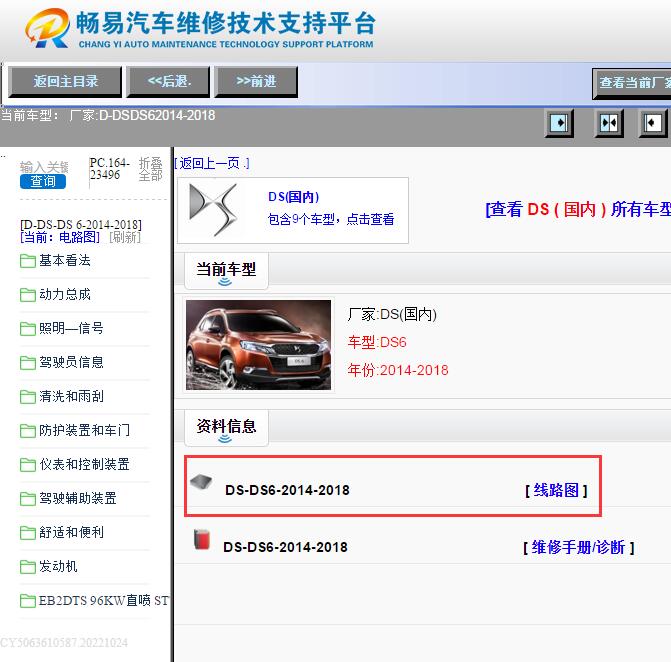
Task: Expand the 驾驶员信息 folder
Action: click(x=71, y=362)
